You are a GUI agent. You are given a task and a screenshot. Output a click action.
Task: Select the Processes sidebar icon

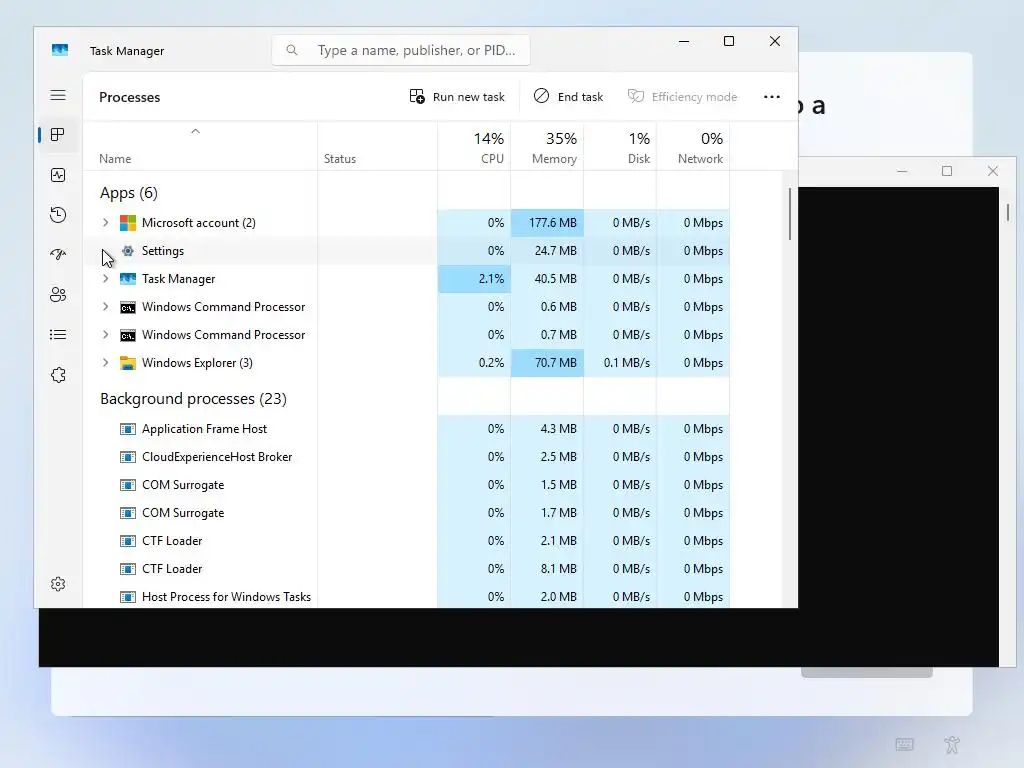click(58, 135)
